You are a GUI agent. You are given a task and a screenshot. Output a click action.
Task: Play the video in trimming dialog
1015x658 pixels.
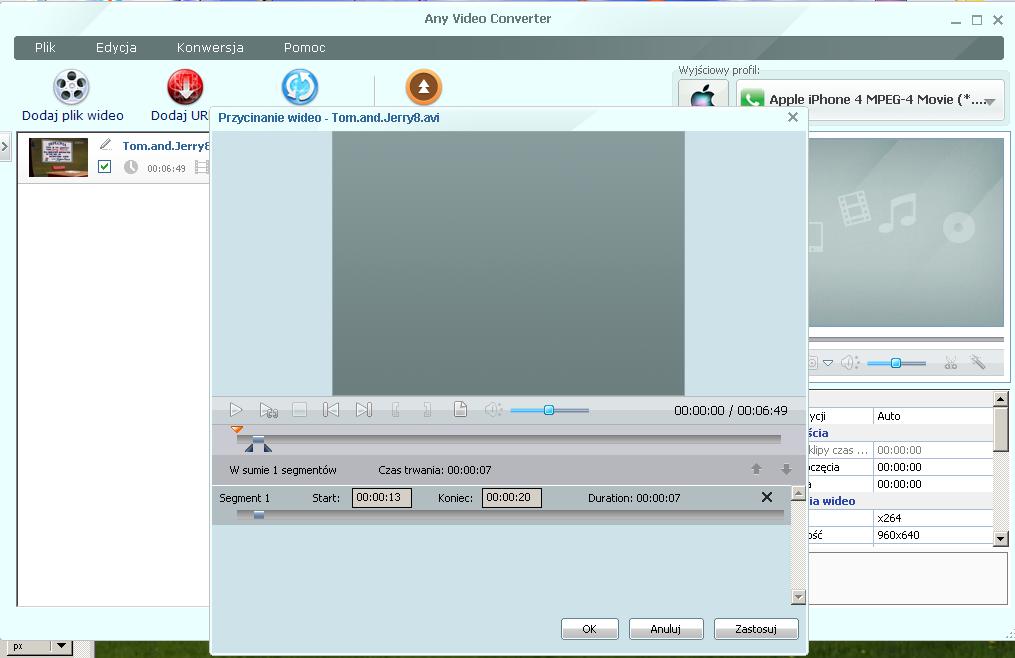click(236, 410)
